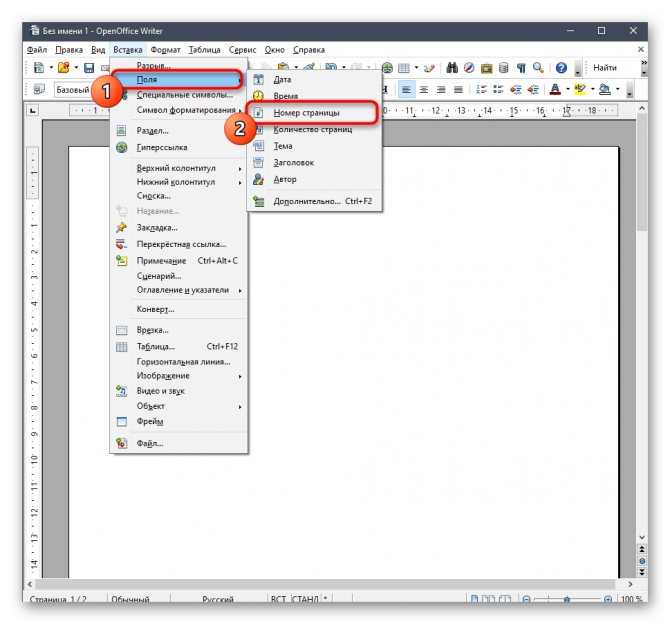
Task: Choose Таблица... Ctrl+F12 menu entry
Action: click(x=179, y=347)
